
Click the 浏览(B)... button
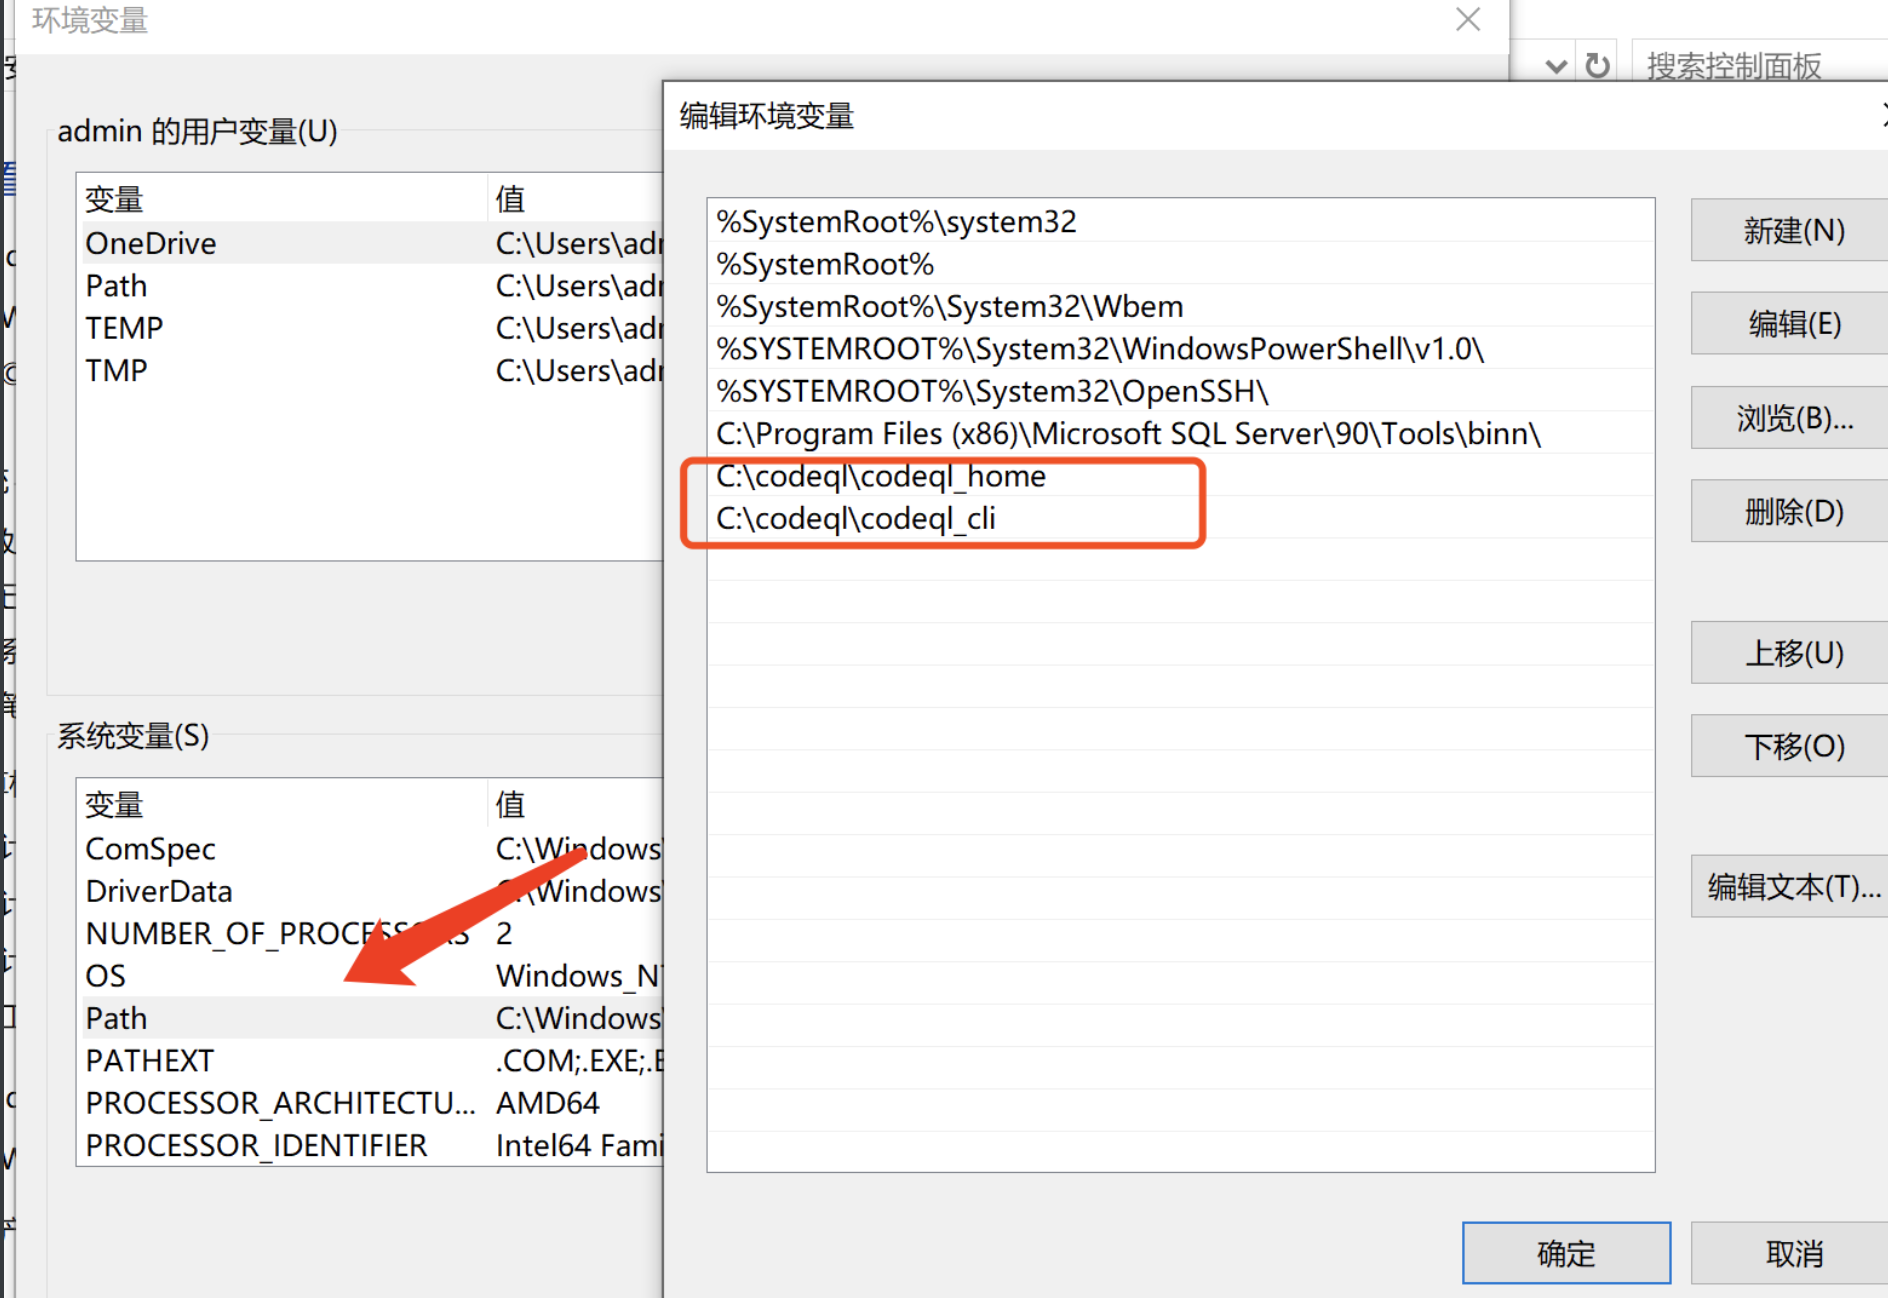point(1787,417)
